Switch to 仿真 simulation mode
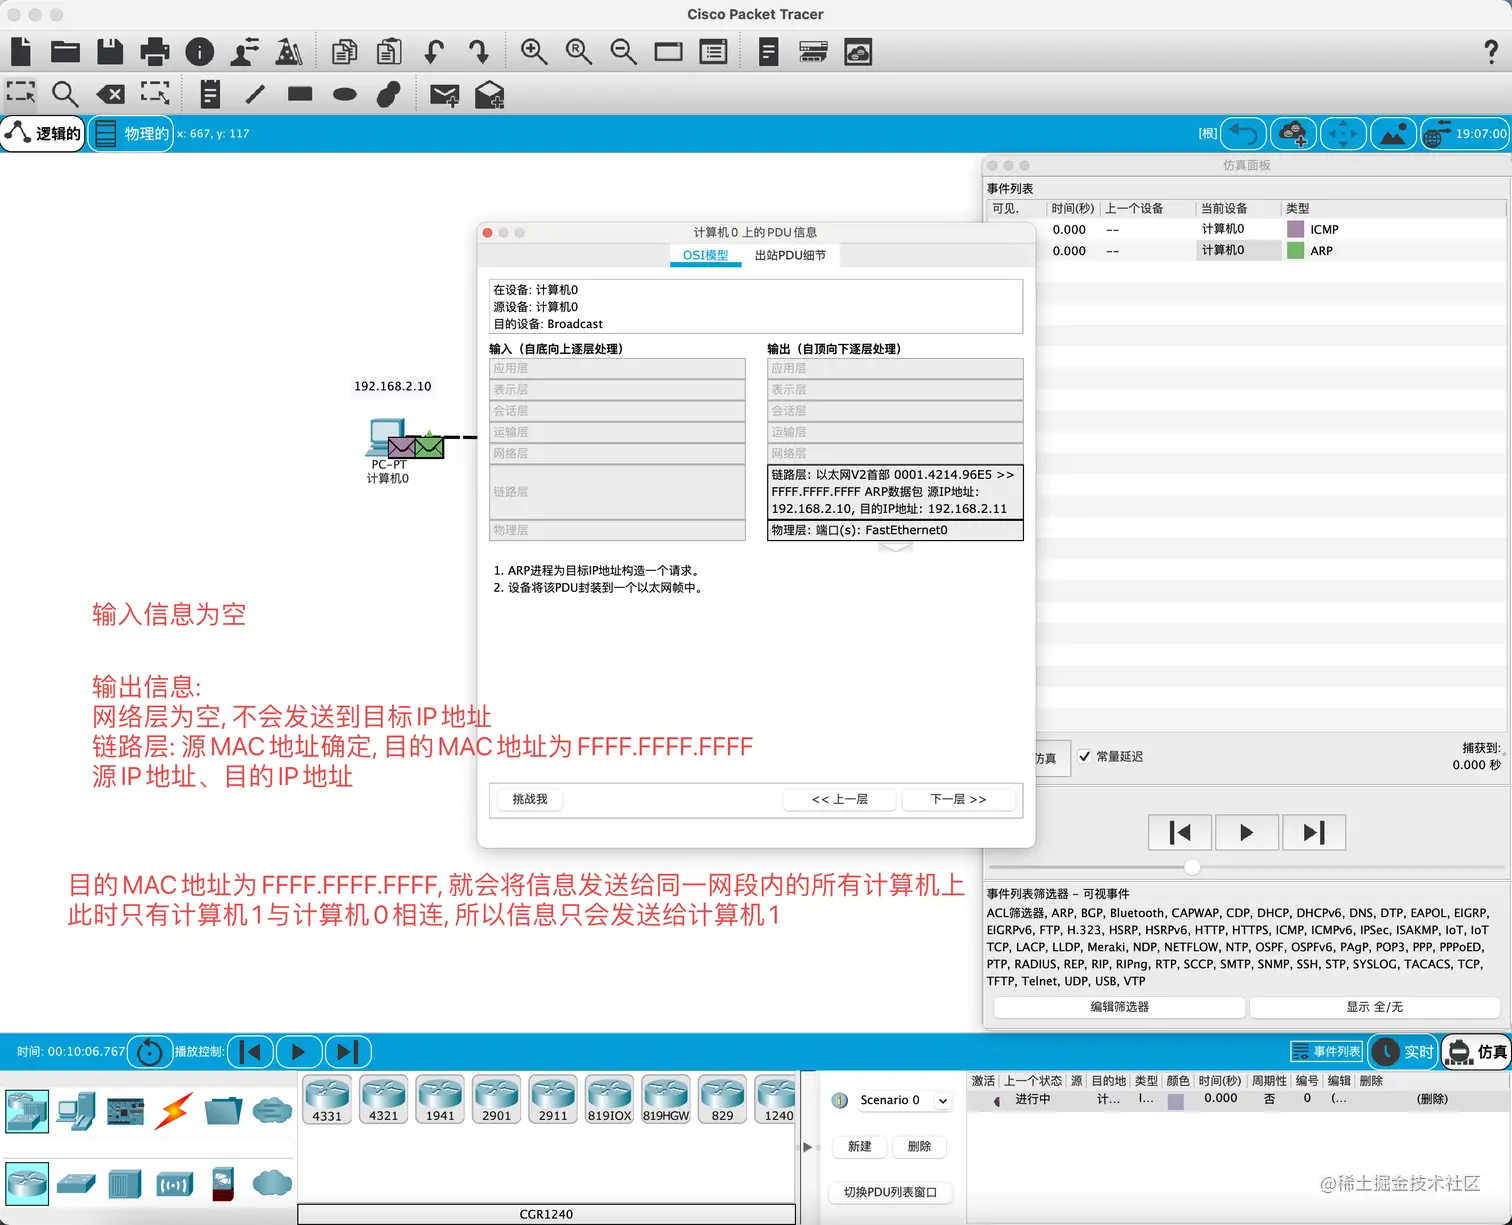 1477,1051
